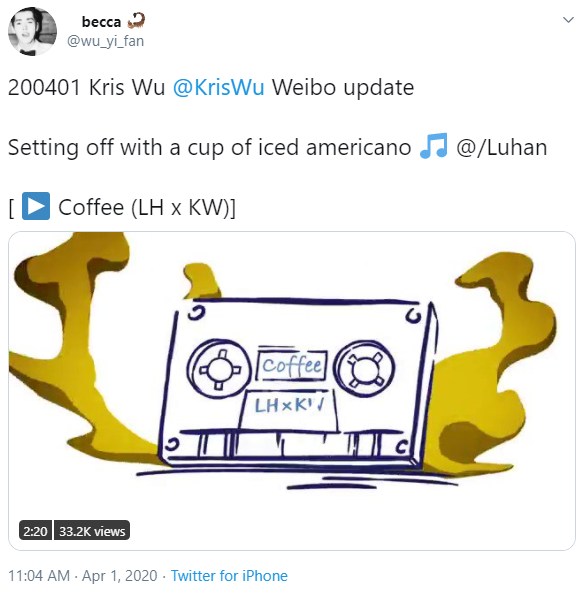The image size is (579, 597).
Task: Open the @wu_yi_fan handle
Action: [105, 41]
